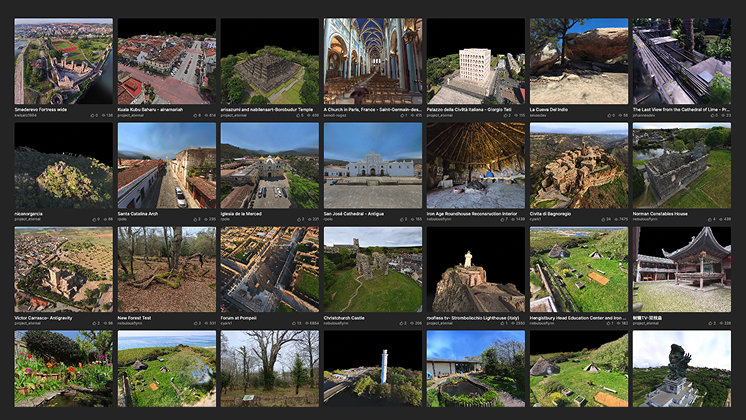Viewport: 746px width, 420px height.
Task: Like the Civita di Bagnoregio scene
Action: pos(603,219)
